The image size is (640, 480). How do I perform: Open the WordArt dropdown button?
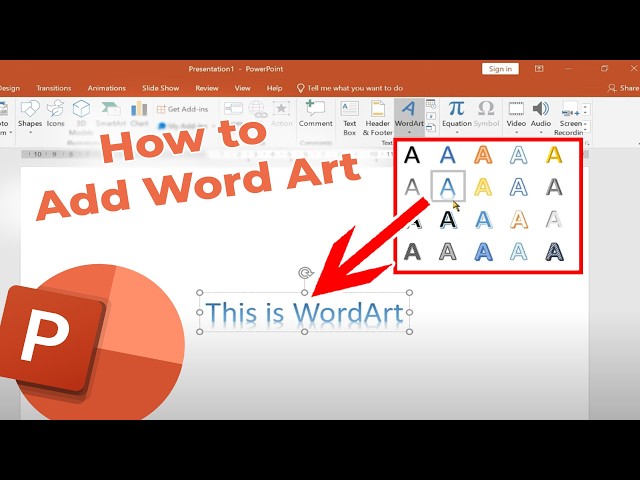click(x=409, y=118)
